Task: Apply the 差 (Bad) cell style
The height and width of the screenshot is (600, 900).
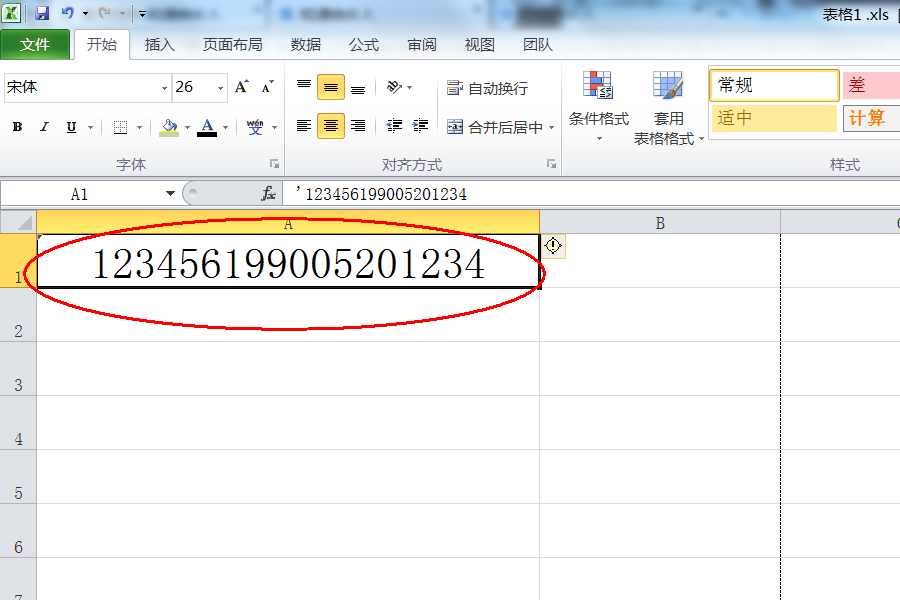Action: click(871, 86)
